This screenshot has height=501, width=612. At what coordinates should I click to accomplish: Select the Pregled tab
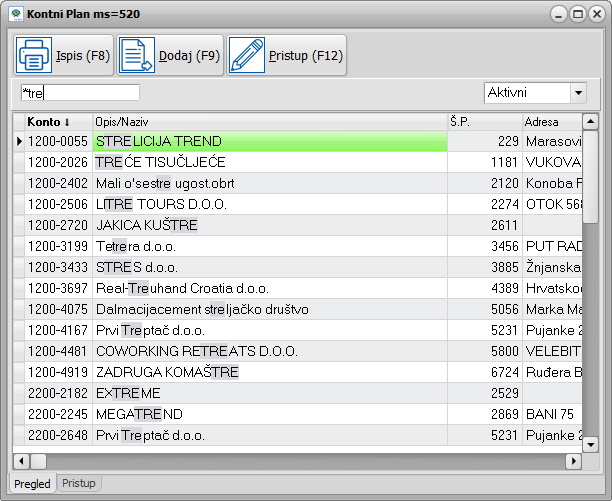pos(31,484)
